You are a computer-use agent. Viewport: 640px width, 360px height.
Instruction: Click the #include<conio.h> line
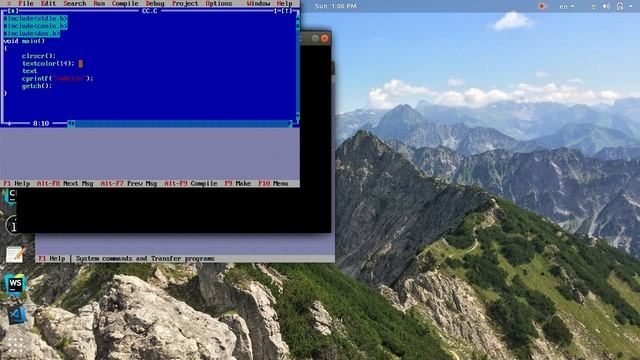[35, 26]
